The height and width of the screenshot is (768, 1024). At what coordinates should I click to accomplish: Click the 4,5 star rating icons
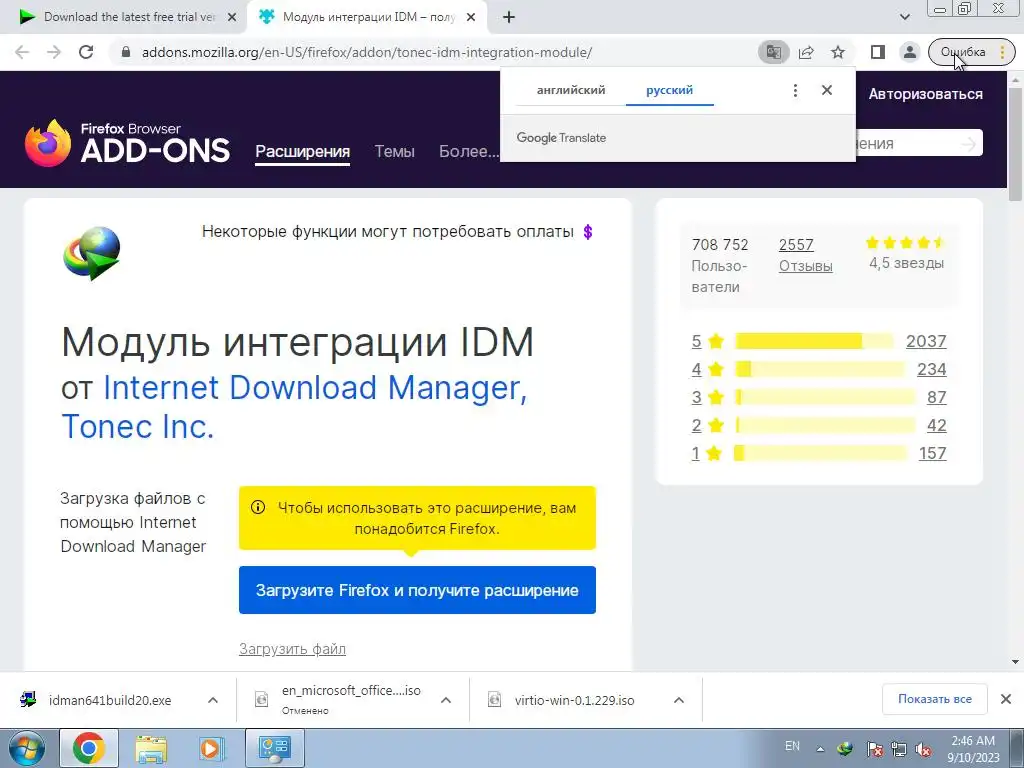click(x=905, y=243)
